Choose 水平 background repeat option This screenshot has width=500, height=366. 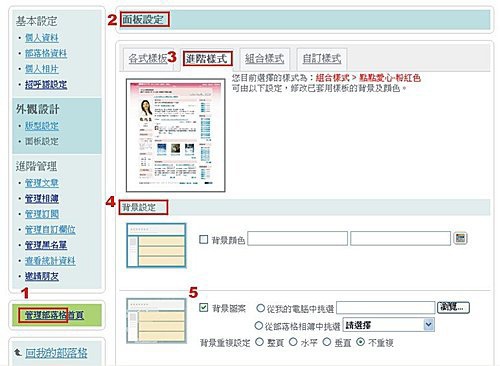click(x=293, y=342)
